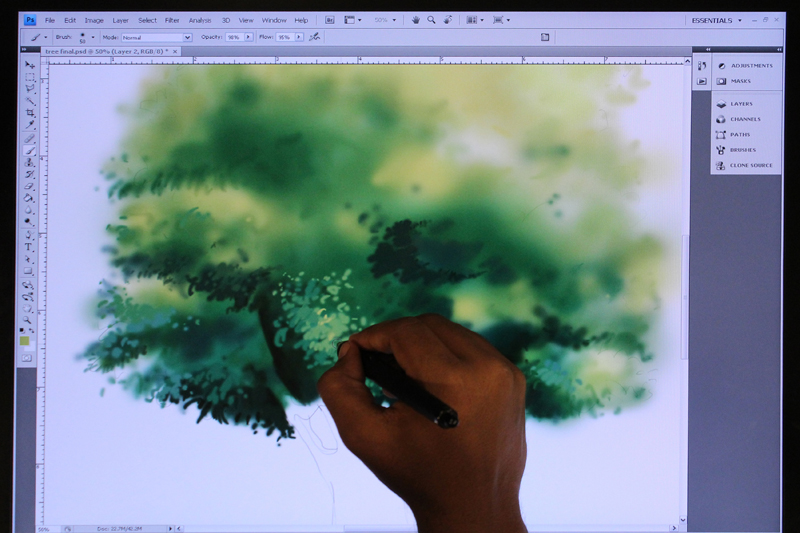Open the Flow slider arrow
The image size is (800, 533).
pyautogui.click(x=299, y=37)
